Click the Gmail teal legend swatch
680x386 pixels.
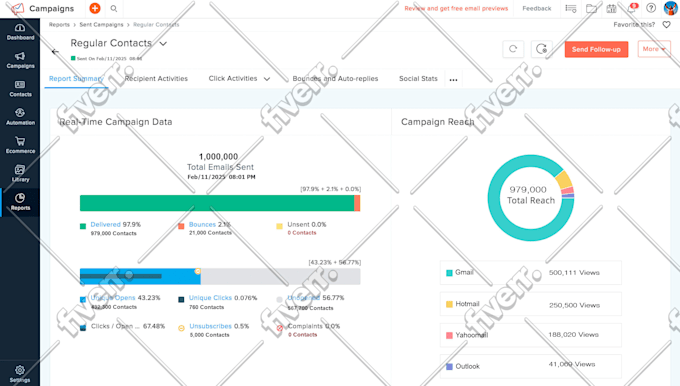pyautogui.click(x=449, y=273)
